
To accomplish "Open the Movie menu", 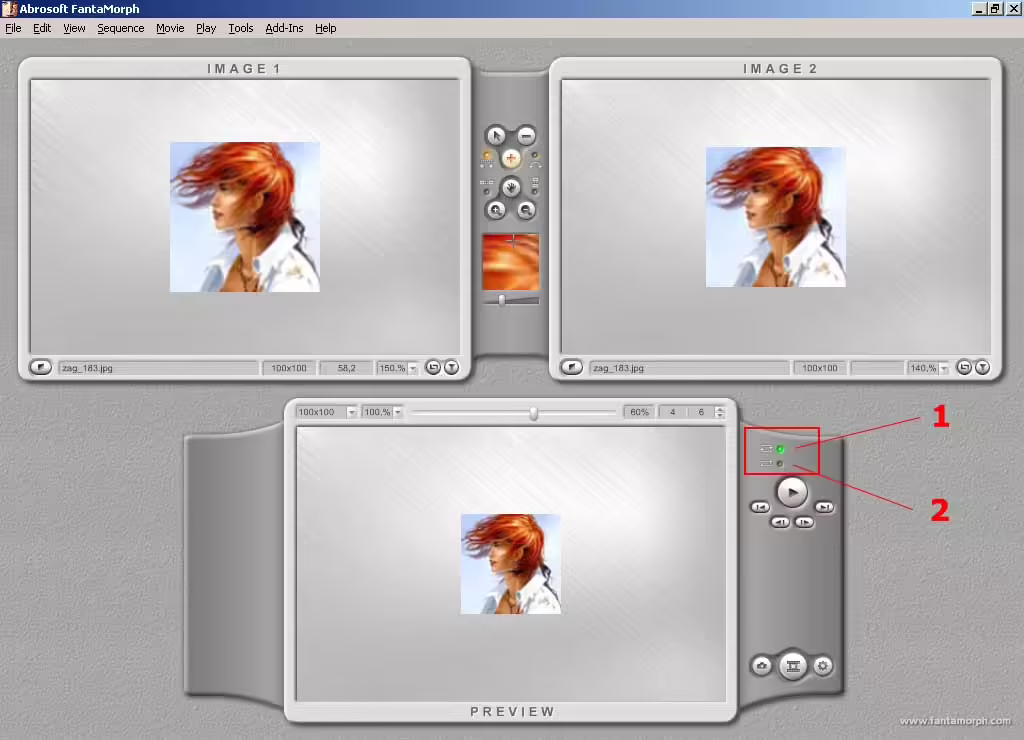I will tap(170, 28).
